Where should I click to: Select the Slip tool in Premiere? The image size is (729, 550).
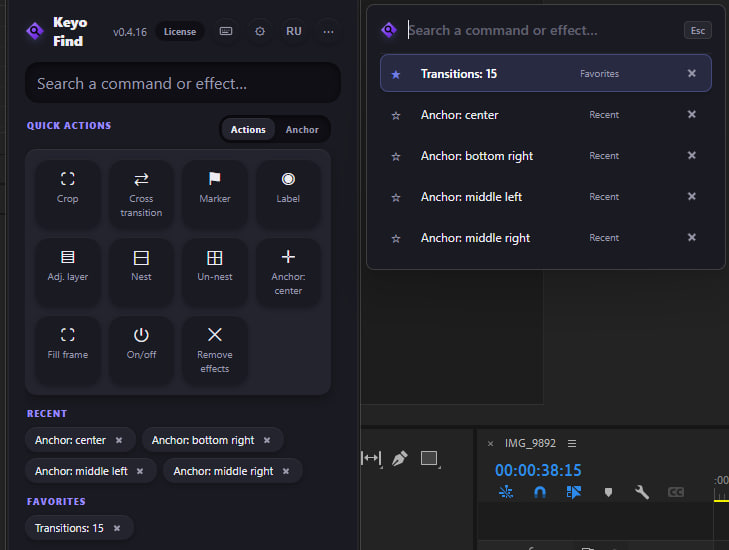[x=371, y=458]
